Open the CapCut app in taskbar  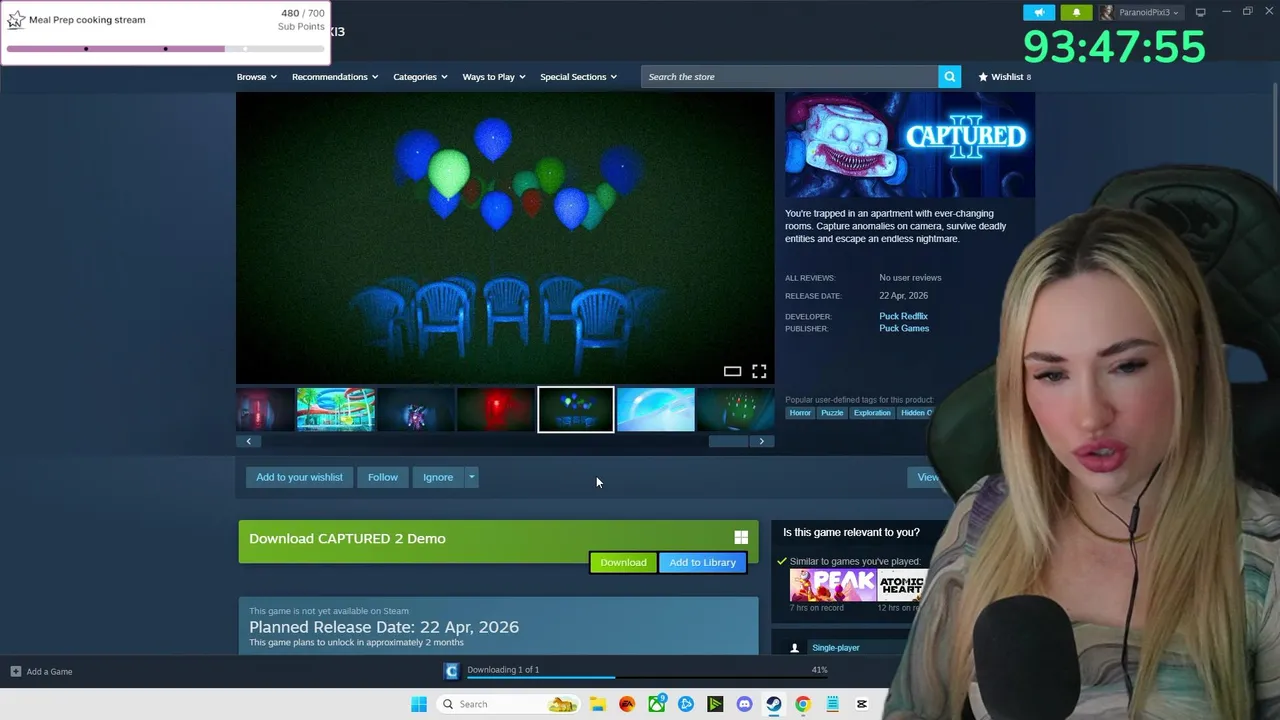tap(861, 704)
